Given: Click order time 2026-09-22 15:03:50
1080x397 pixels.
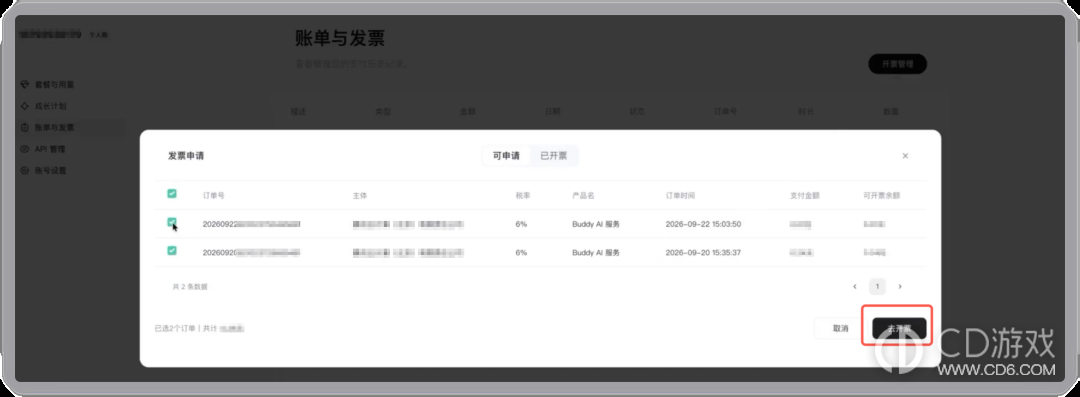Looking at the screenshot, I should (x=703, y=224).
